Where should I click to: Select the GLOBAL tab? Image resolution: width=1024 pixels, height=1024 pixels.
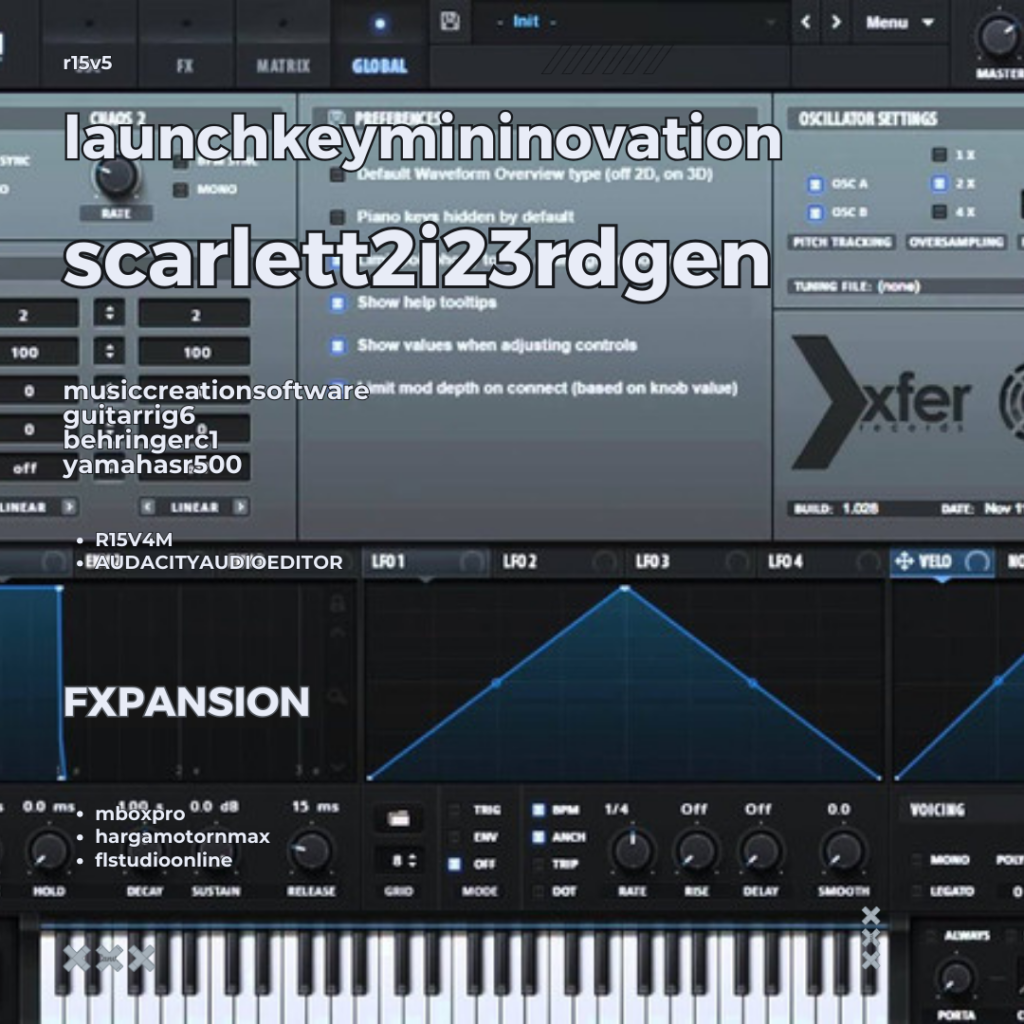point(379,65)
